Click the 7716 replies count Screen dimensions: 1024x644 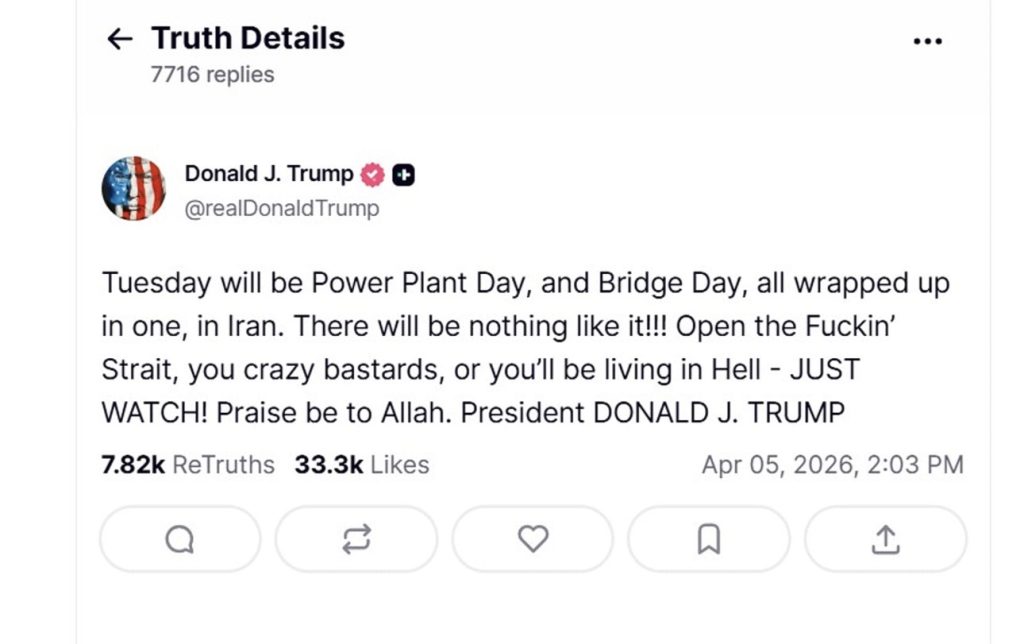coord(212,74)
